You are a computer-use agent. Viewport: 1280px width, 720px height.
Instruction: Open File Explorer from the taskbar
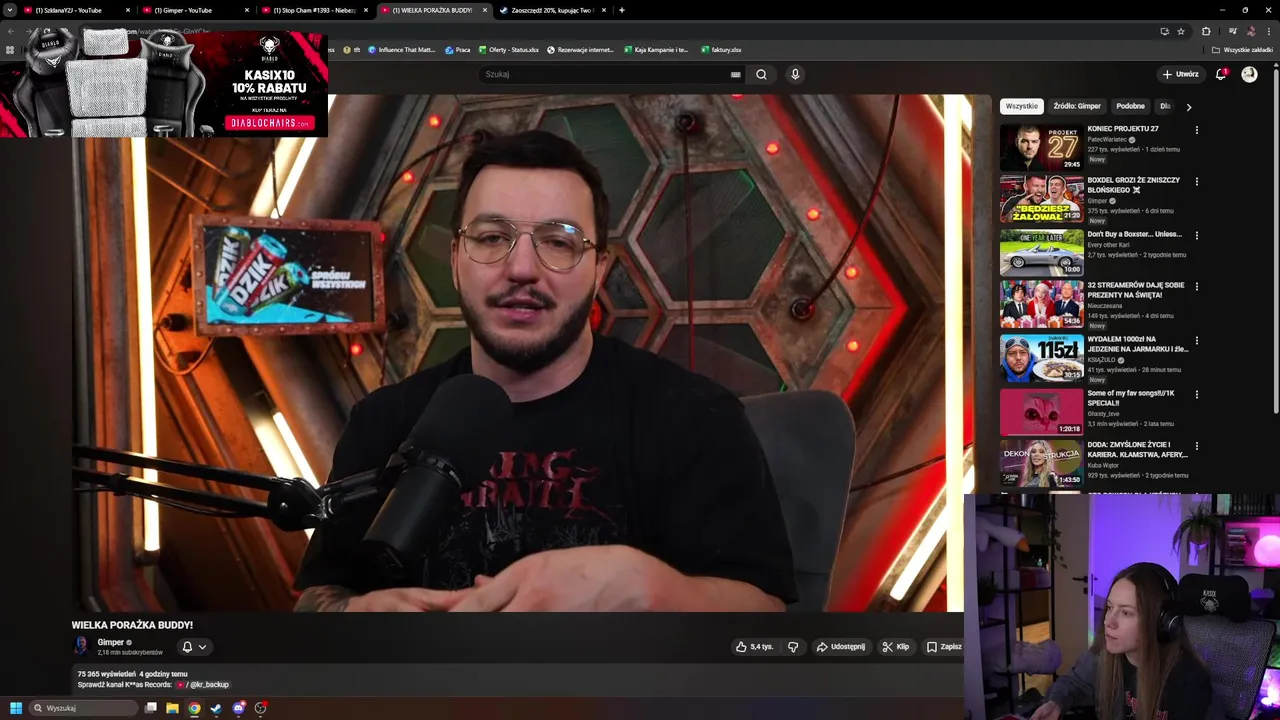click(172, 708)
